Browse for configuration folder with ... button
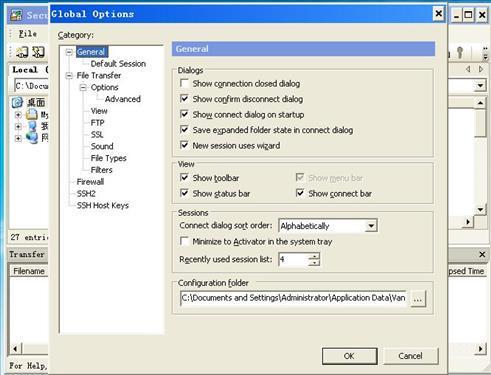Viewport: 491px width, 375px height. (418, 298)
